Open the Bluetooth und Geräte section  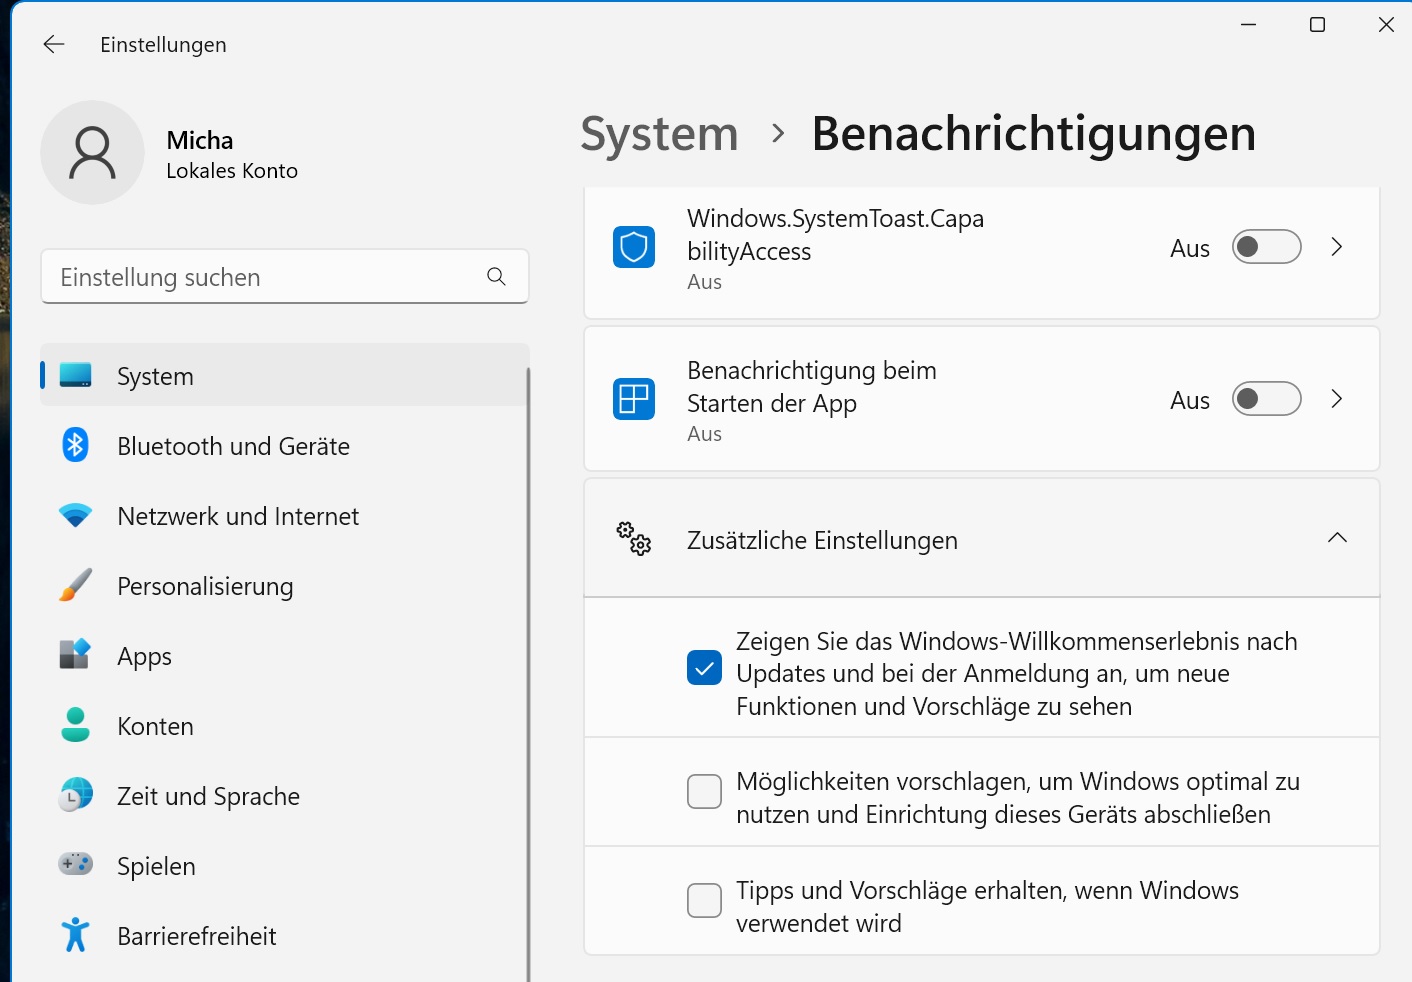click(x=233, y=446)
